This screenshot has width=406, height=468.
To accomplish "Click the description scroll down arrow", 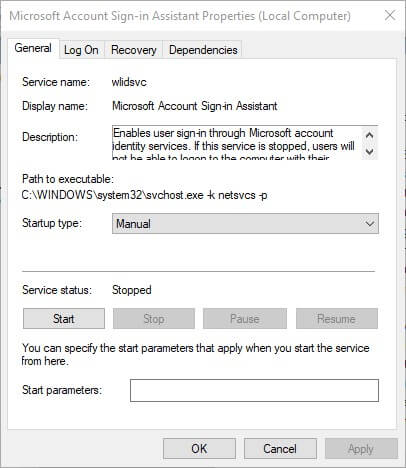I will tap(369, 151).
